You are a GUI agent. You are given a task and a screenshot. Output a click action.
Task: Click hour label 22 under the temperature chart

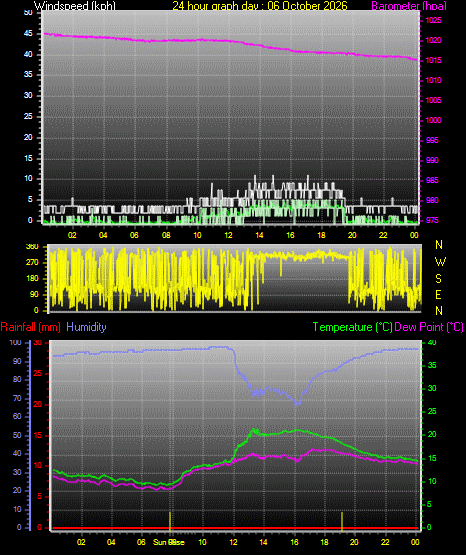(385, 542)
